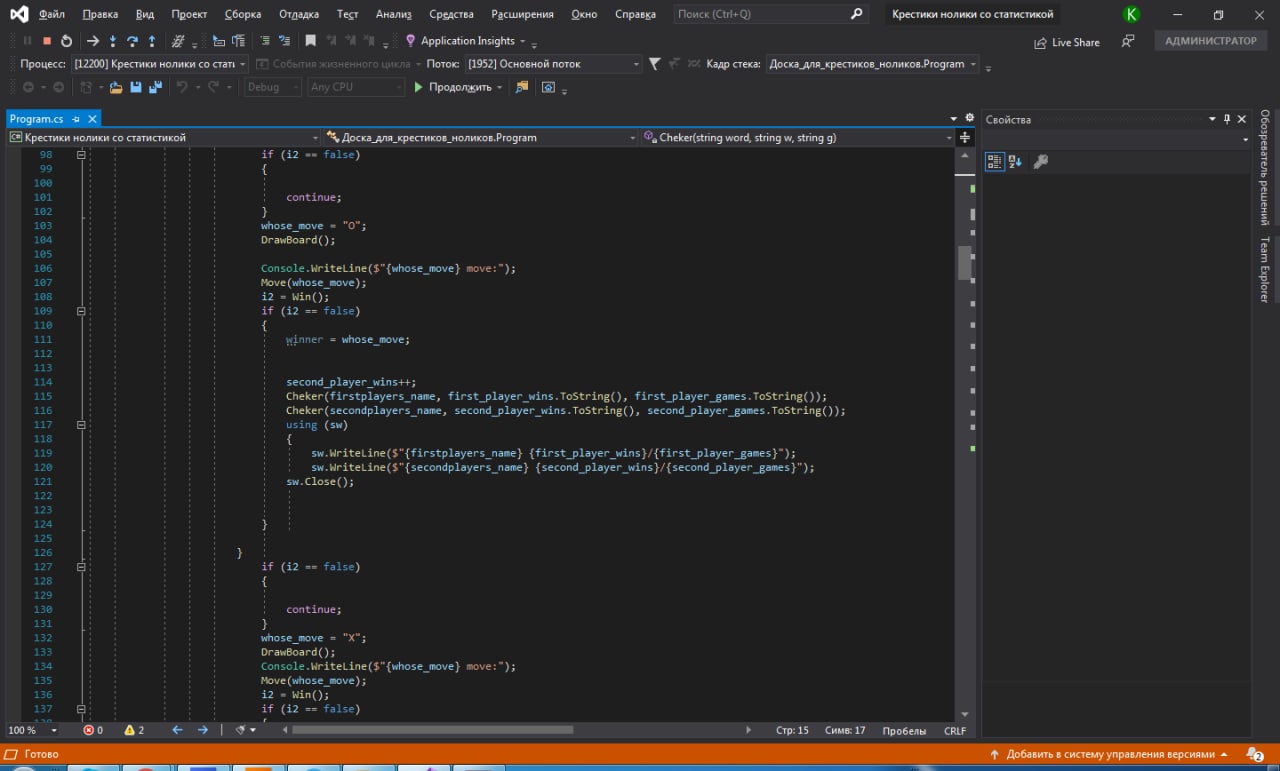Save all files

155,87
